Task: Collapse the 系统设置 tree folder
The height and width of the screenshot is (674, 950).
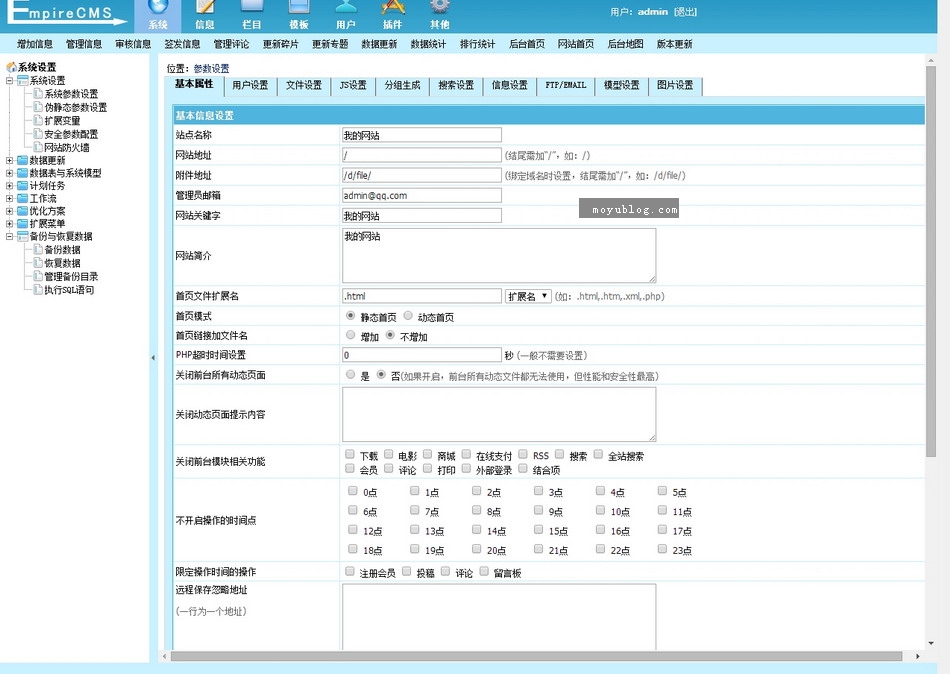Action: [9, 81]
